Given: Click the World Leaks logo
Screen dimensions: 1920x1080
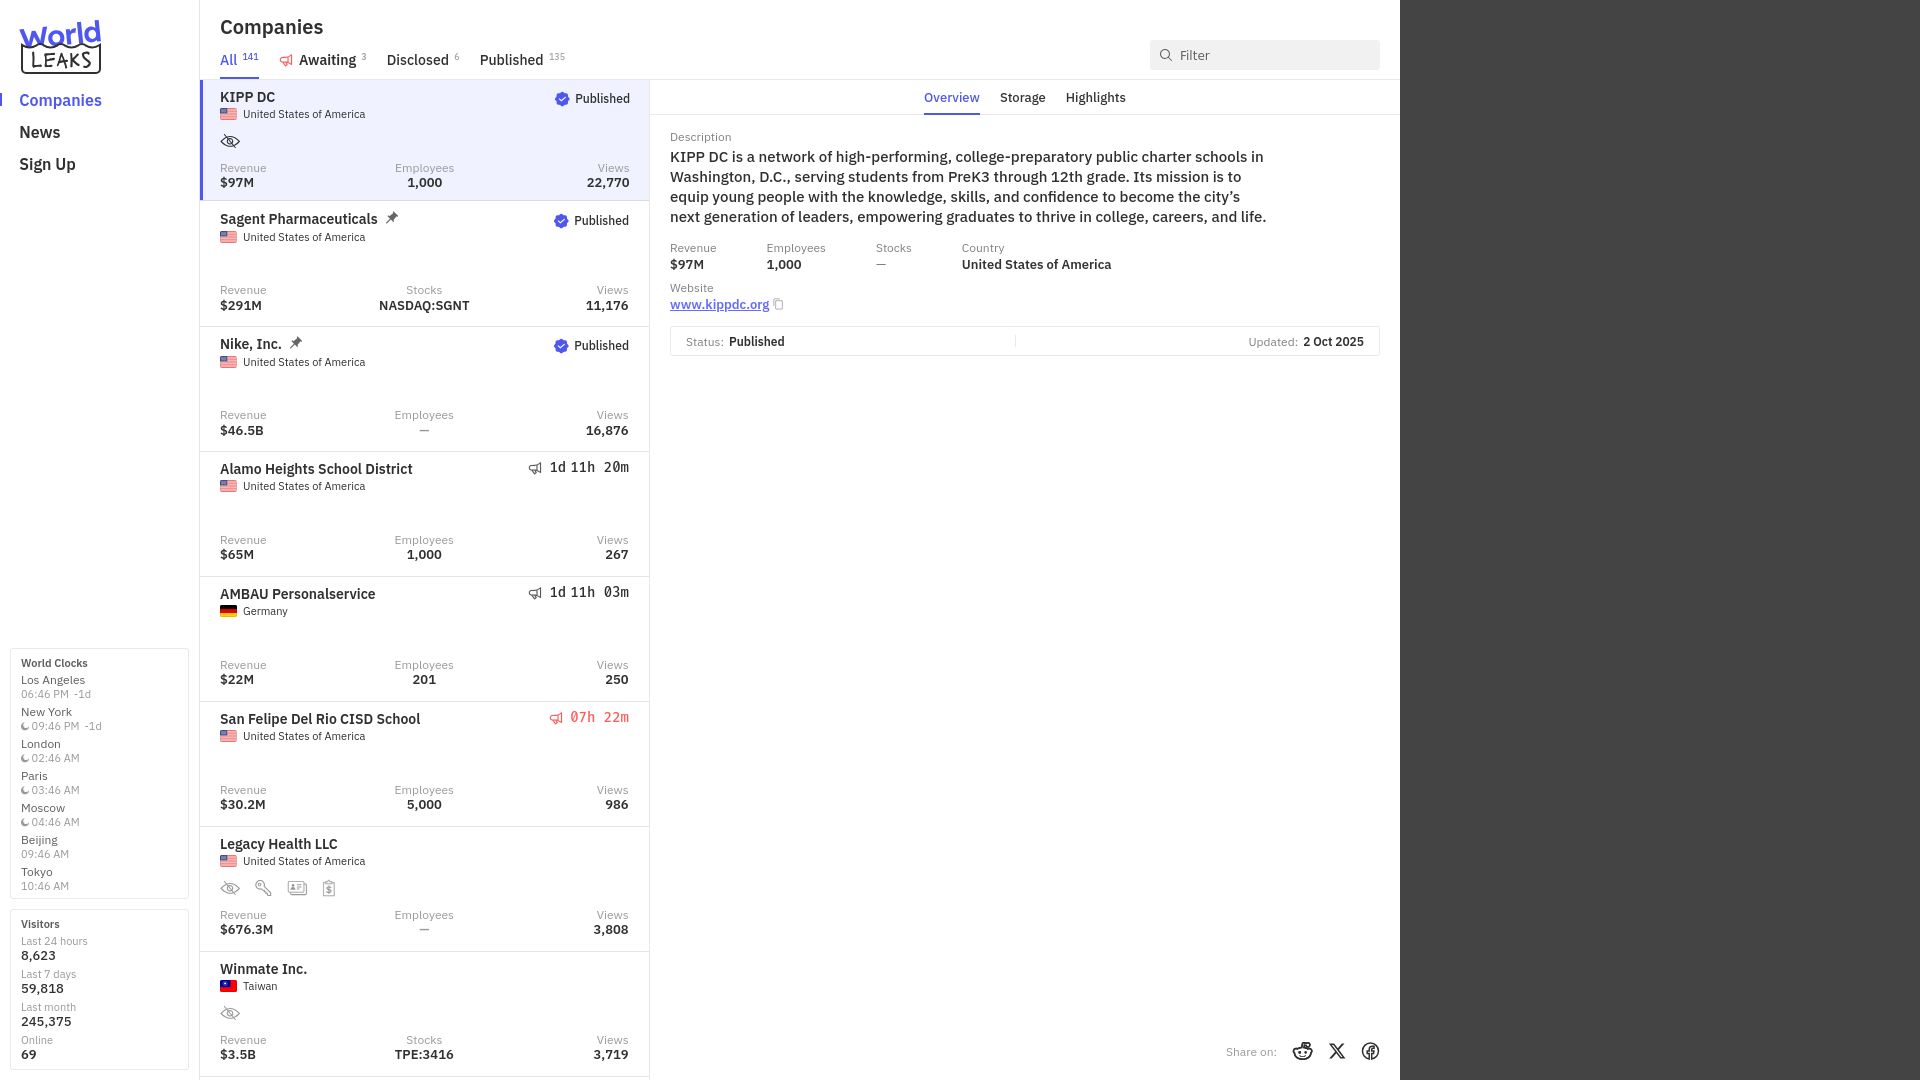Looking at the screenshot, I should [x=60, y=47].
